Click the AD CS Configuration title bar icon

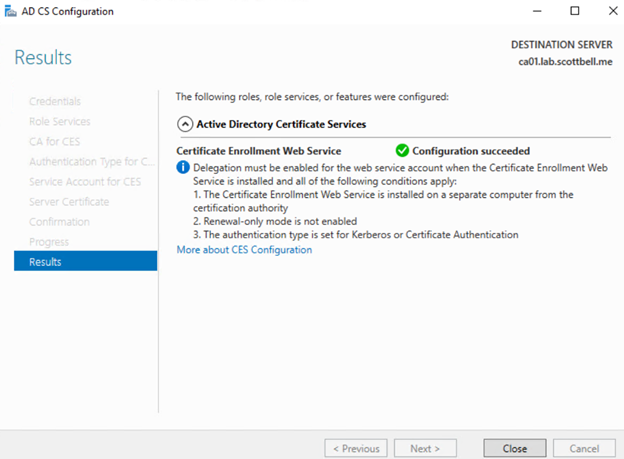point(10,11)
